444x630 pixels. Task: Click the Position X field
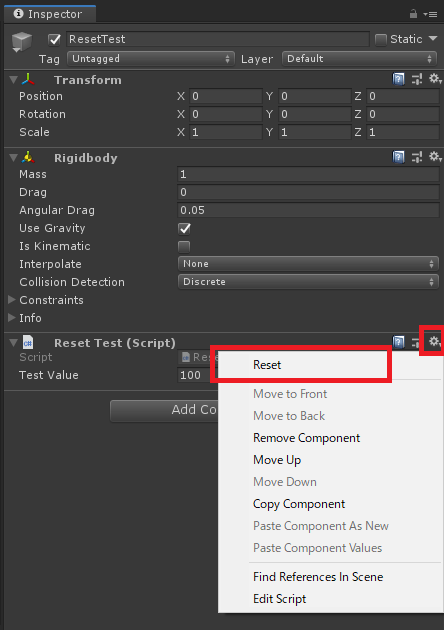(225, 96)
